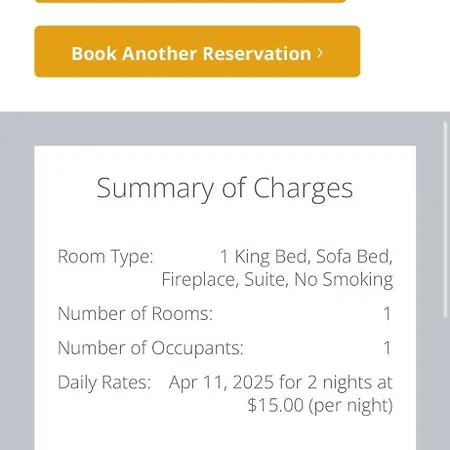
Task: Select the Number of Occupants label
Action: pyautogui.click(x=150, y=348)
